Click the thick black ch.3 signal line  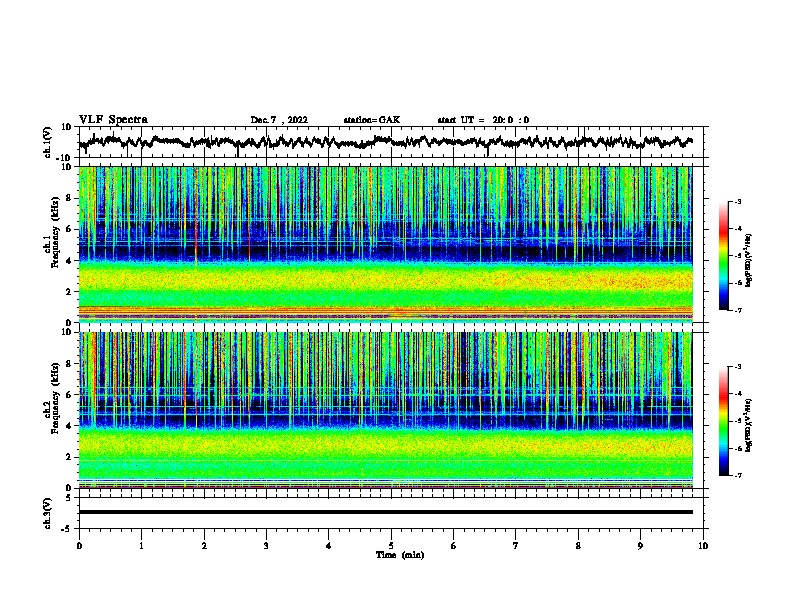[385, 512]
